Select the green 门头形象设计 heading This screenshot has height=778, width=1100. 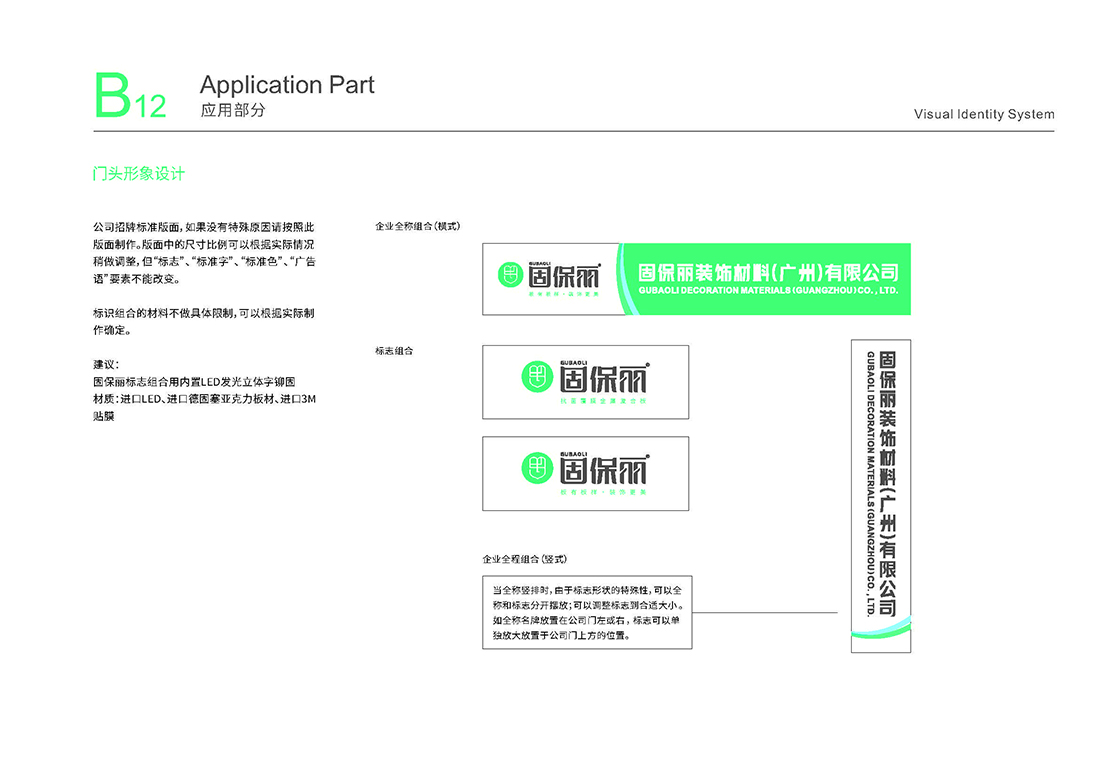tap(138, 174)
